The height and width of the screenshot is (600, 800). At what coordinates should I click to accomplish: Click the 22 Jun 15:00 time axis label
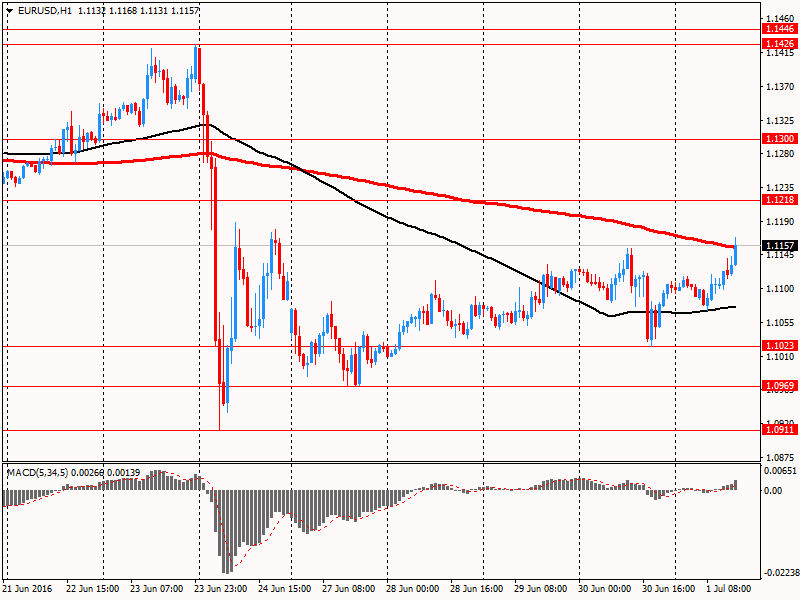[93, 589]
